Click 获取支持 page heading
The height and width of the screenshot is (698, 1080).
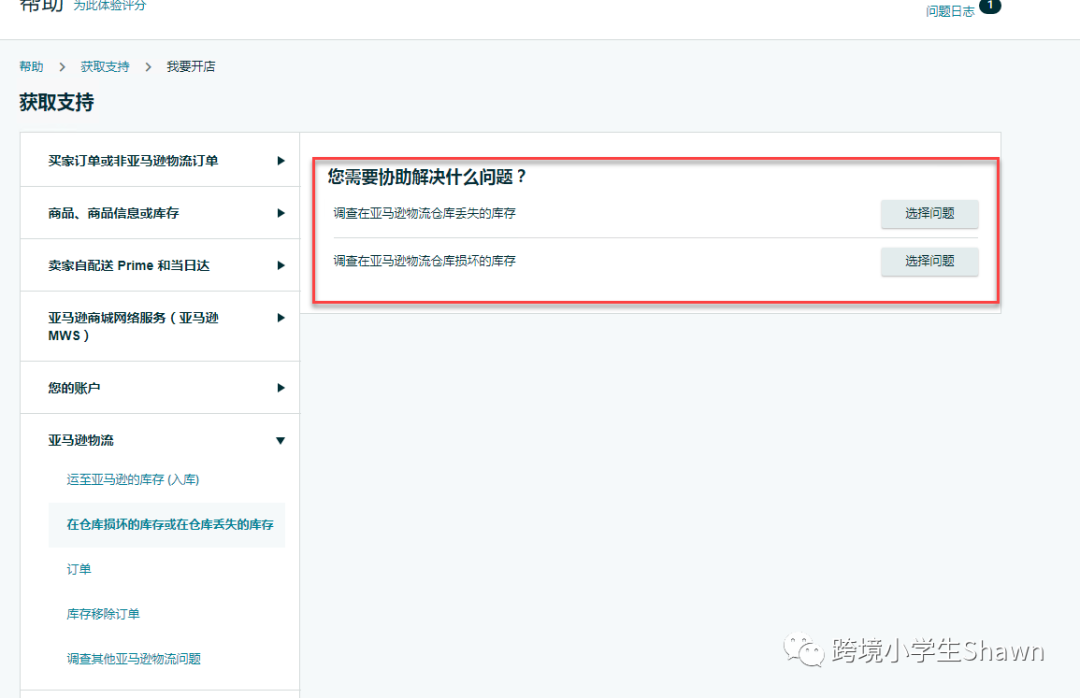(56, 103)
